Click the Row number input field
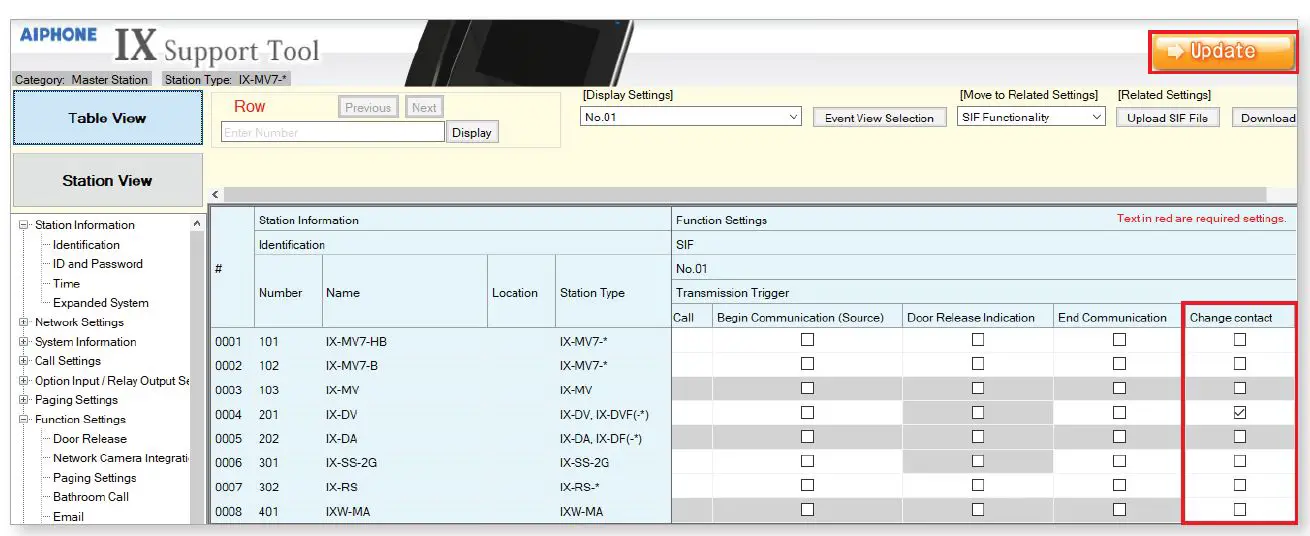This screenshot has height=536, width=1310. (x=332, y=132)
